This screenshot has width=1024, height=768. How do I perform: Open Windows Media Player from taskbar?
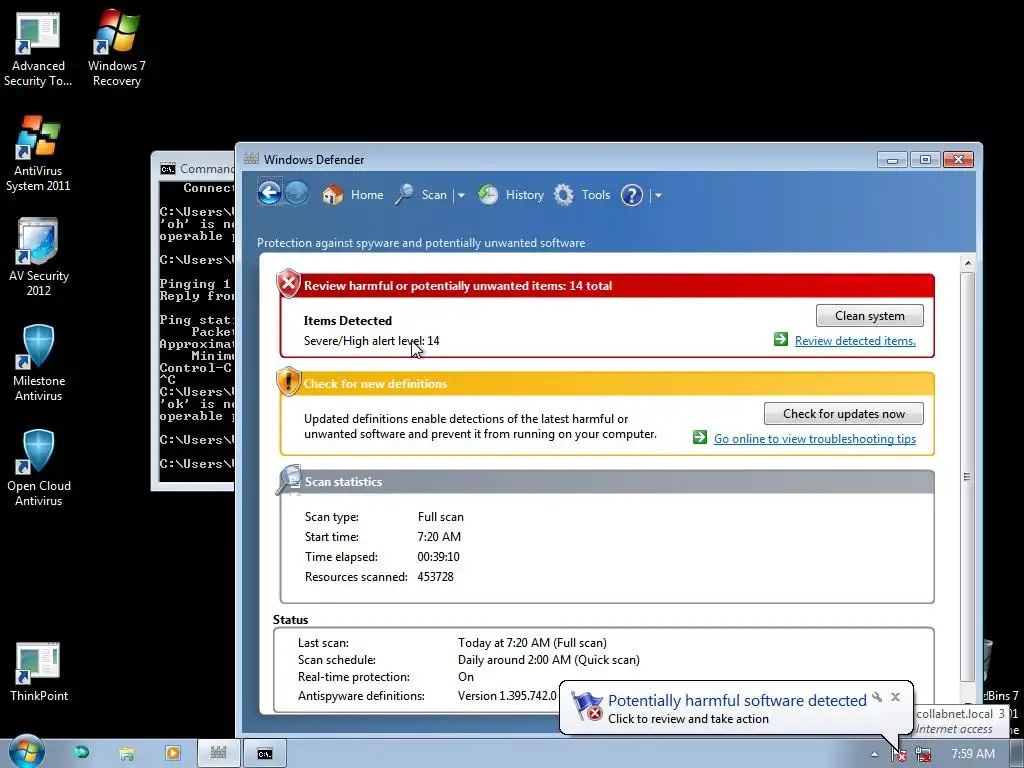(172, 753)
